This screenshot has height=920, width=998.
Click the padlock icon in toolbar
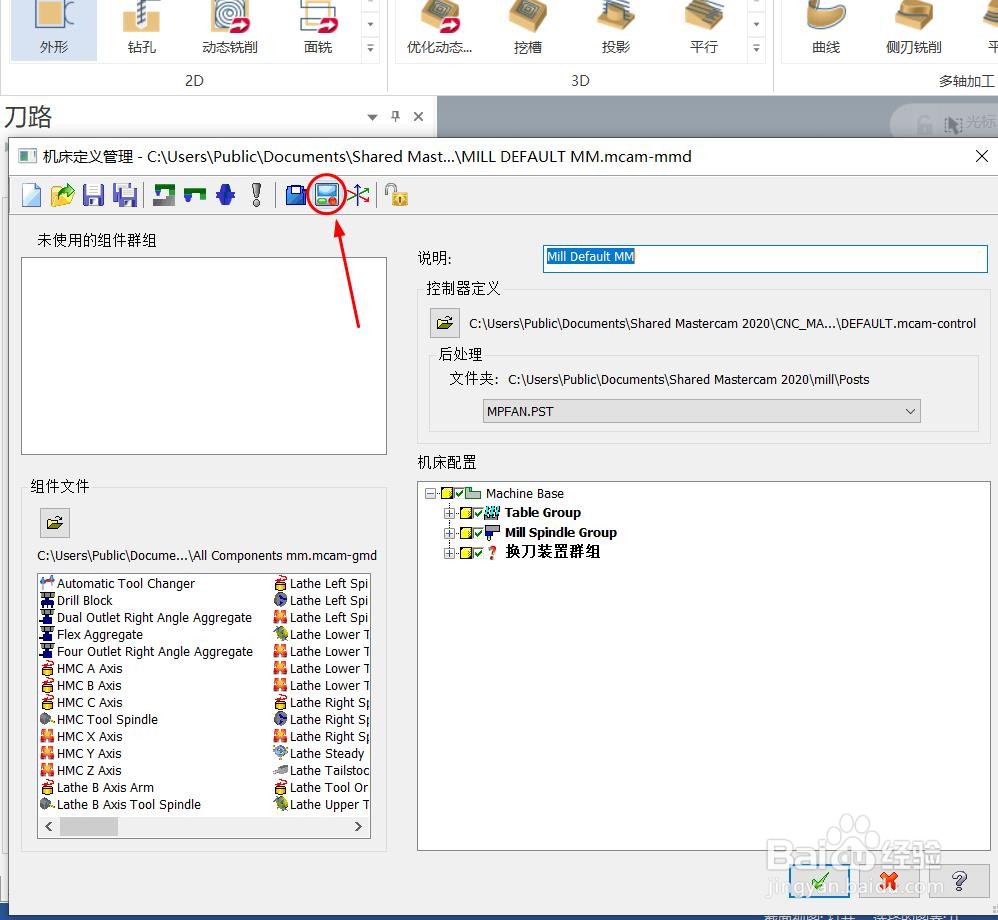[396, 195]
